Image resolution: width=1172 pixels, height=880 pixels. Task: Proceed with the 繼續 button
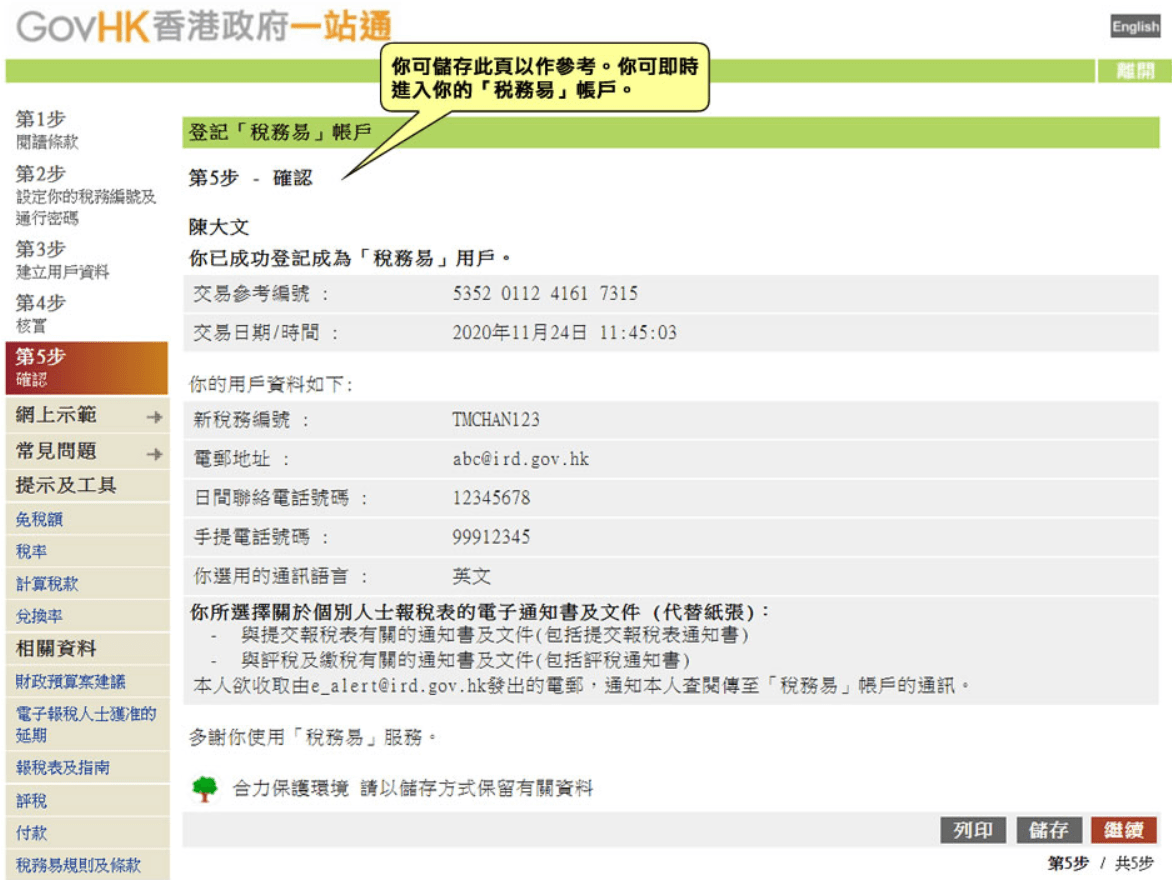[x=1123, y=830]
